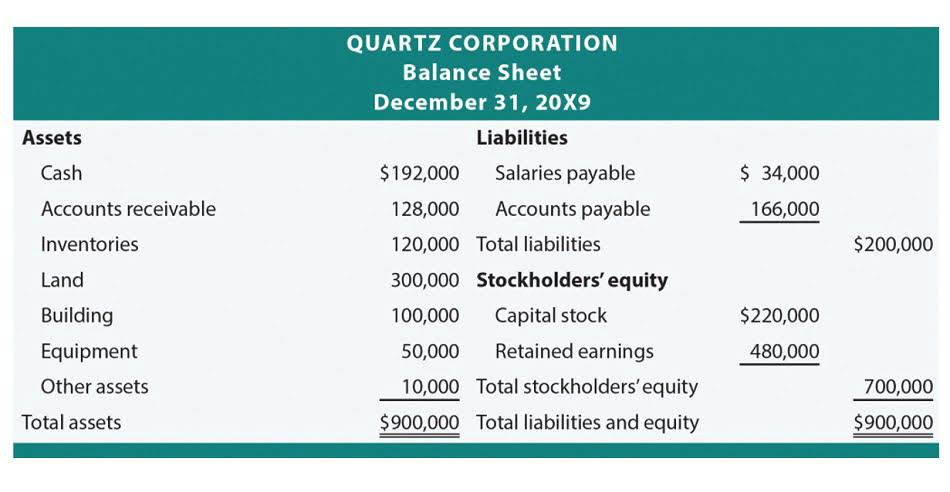This screenshot has width=950, height=492.
Task: Select the Capital stock amount $220,000
Action: coord(779,316)
